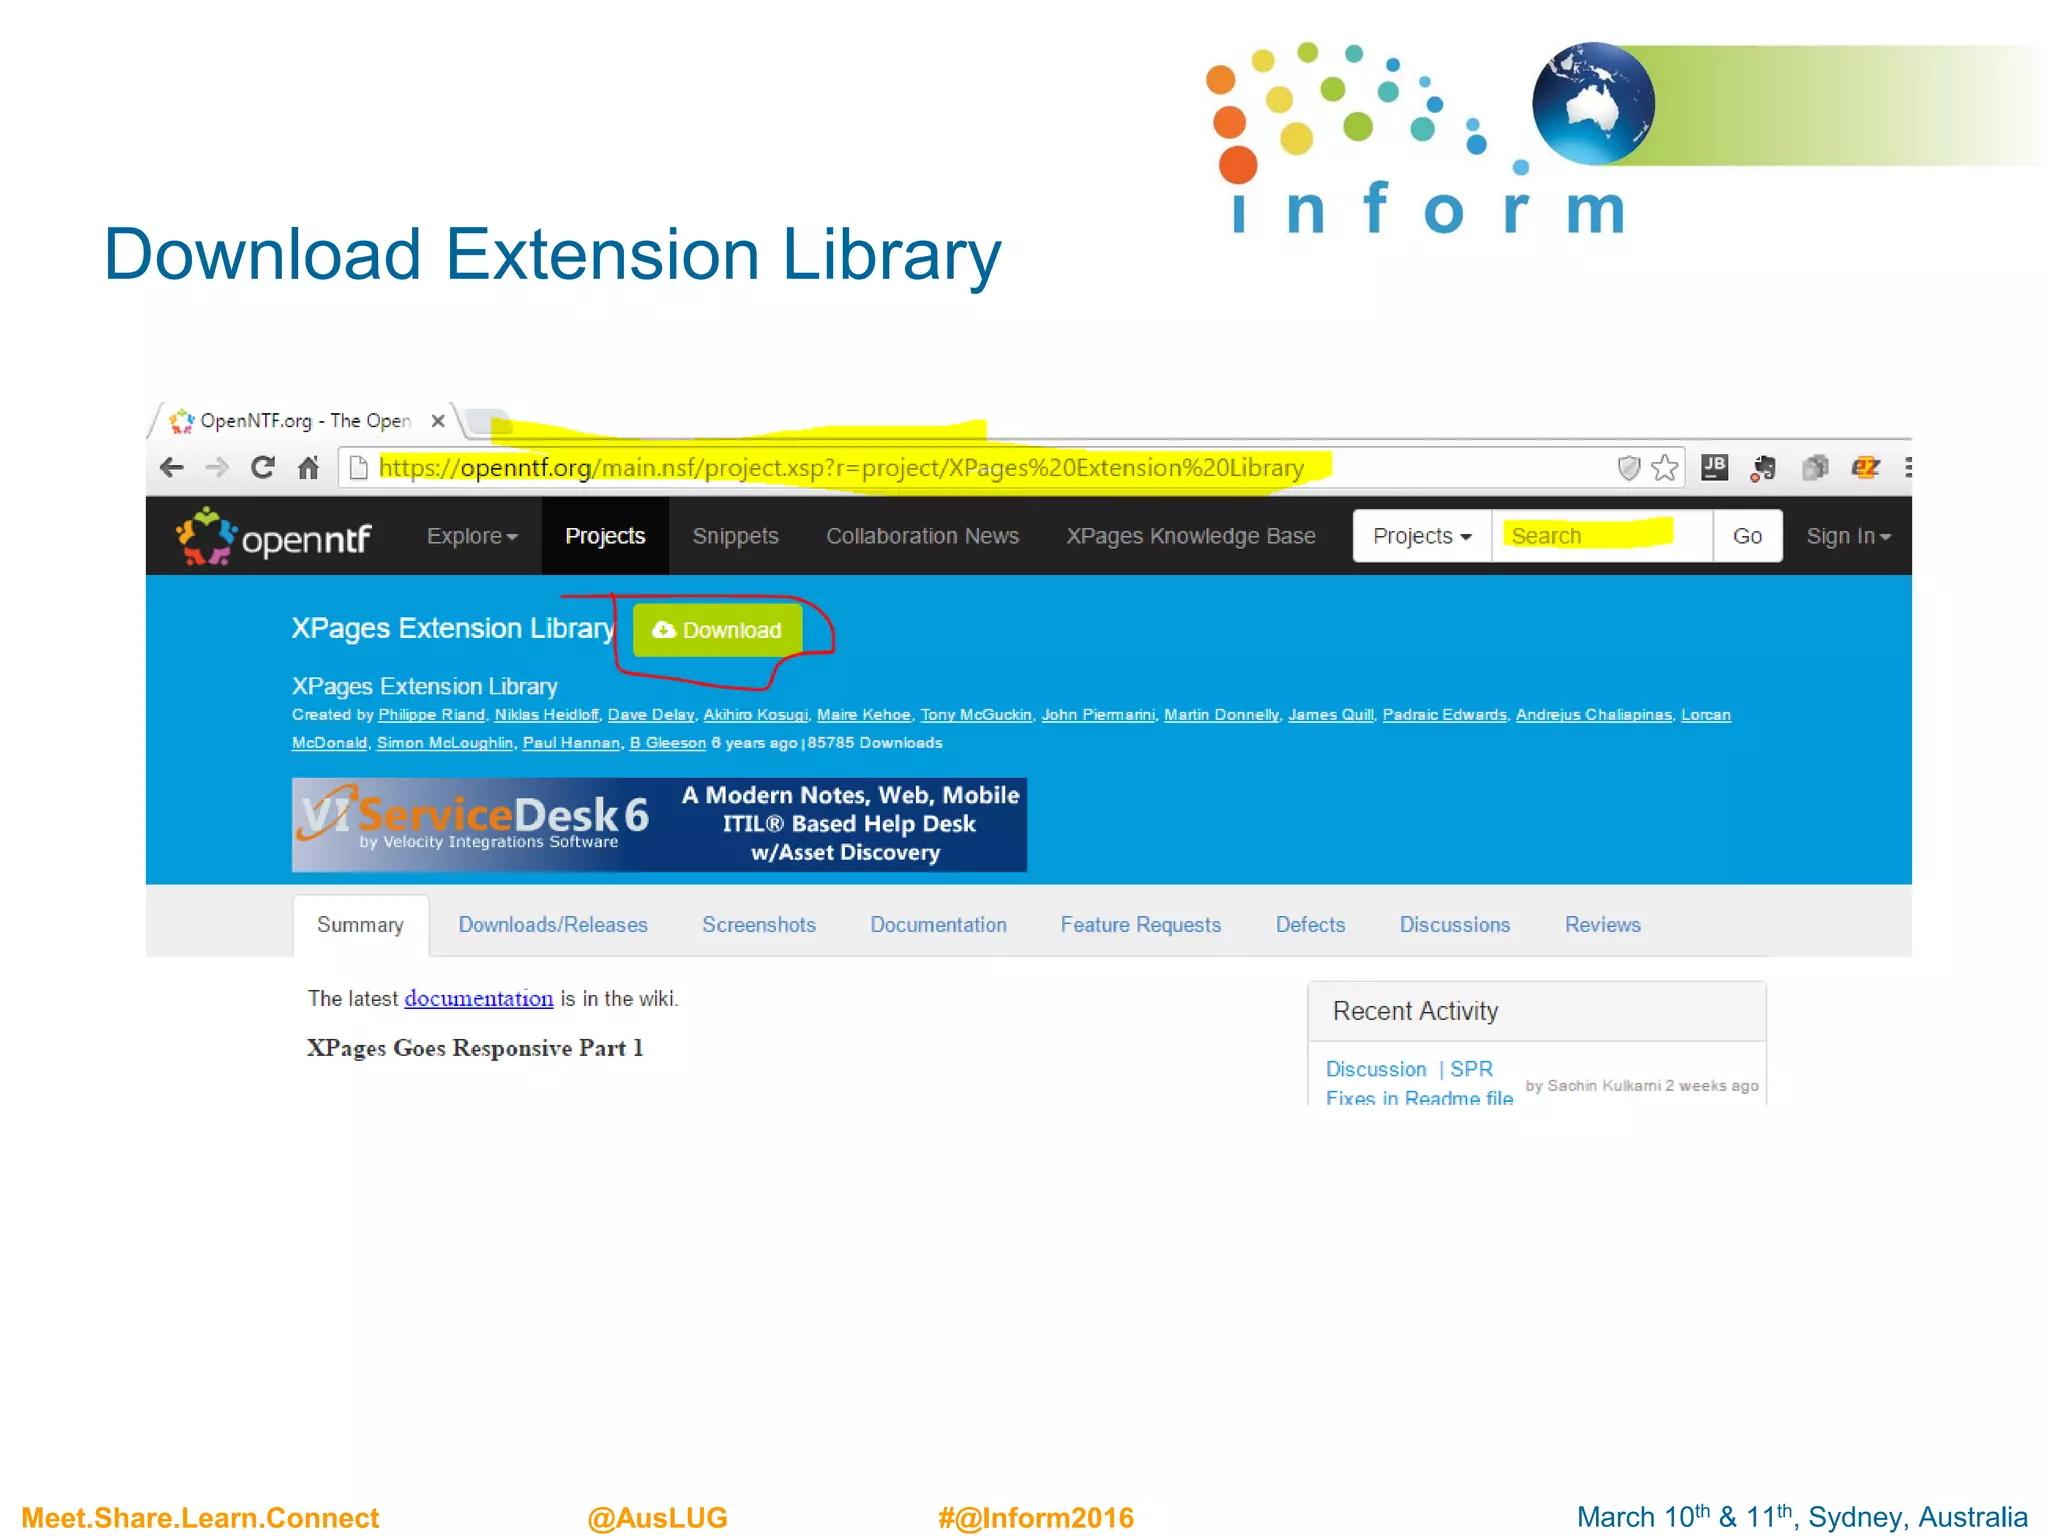This screenshot has height=1536, width=2048.
Task: Select the Summary tab
Action: click(360, 925)
